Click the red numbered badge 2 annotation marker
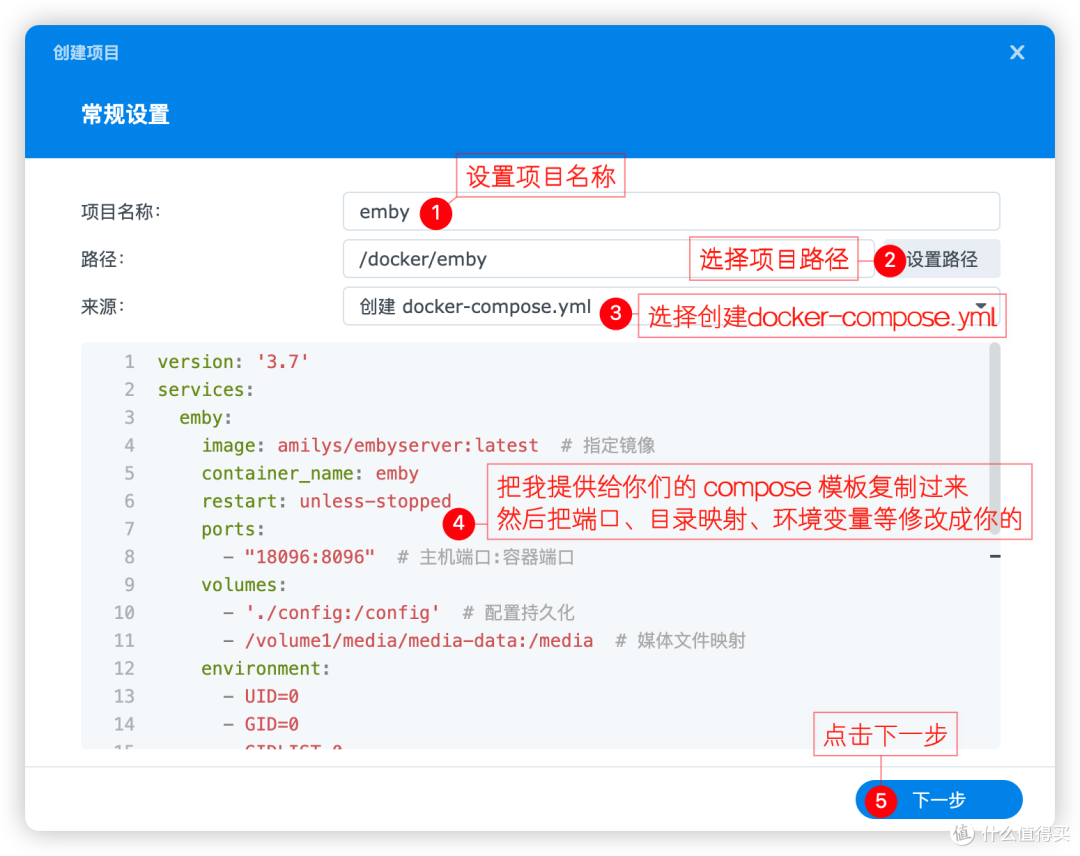Viewport: 1080px width, 856px height. [889, 260]
